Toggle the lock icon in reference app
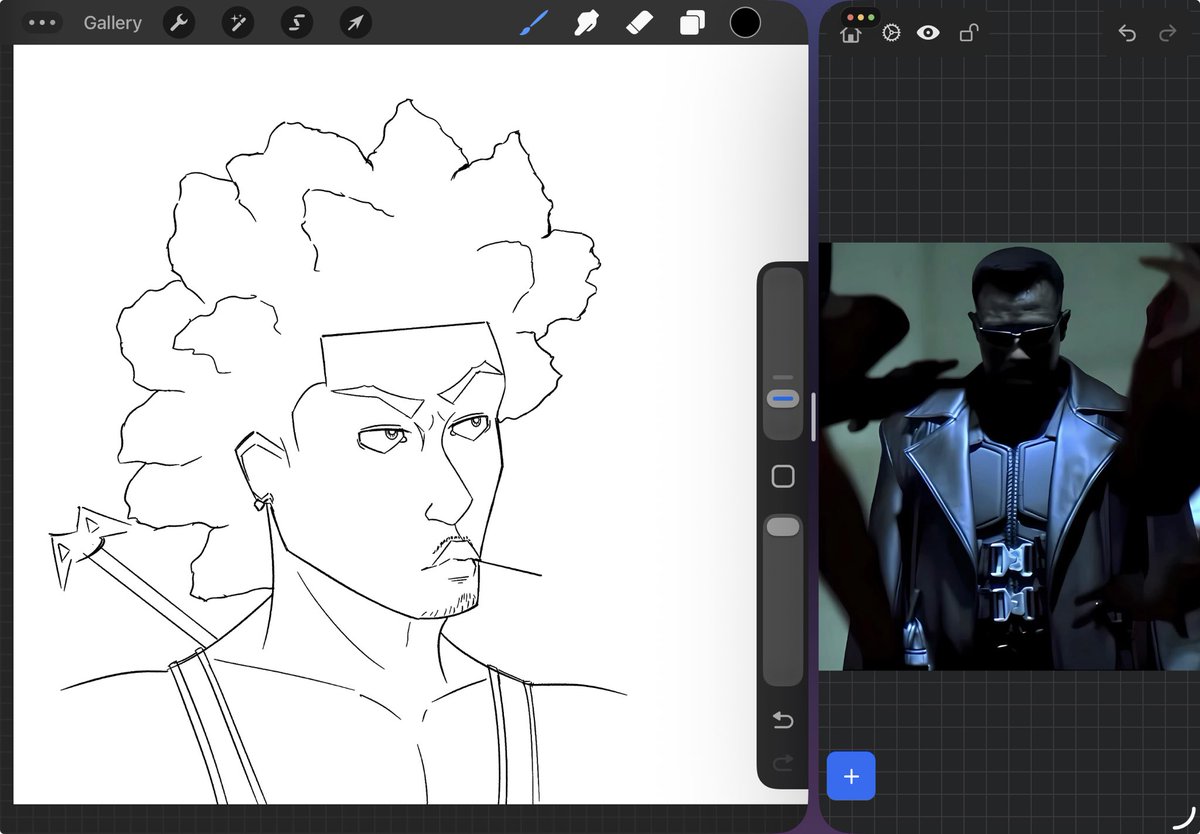The width and height of the screenshot is (1200, 834). pyautogui.click(x=968, y=33)
